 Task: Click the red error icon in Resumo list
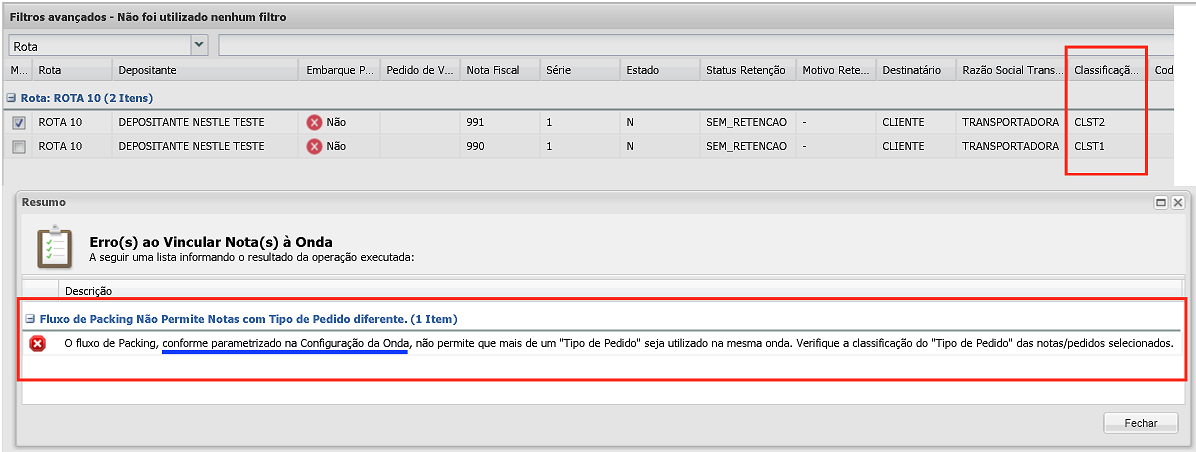pyautogui.click(x=38, y=345)
